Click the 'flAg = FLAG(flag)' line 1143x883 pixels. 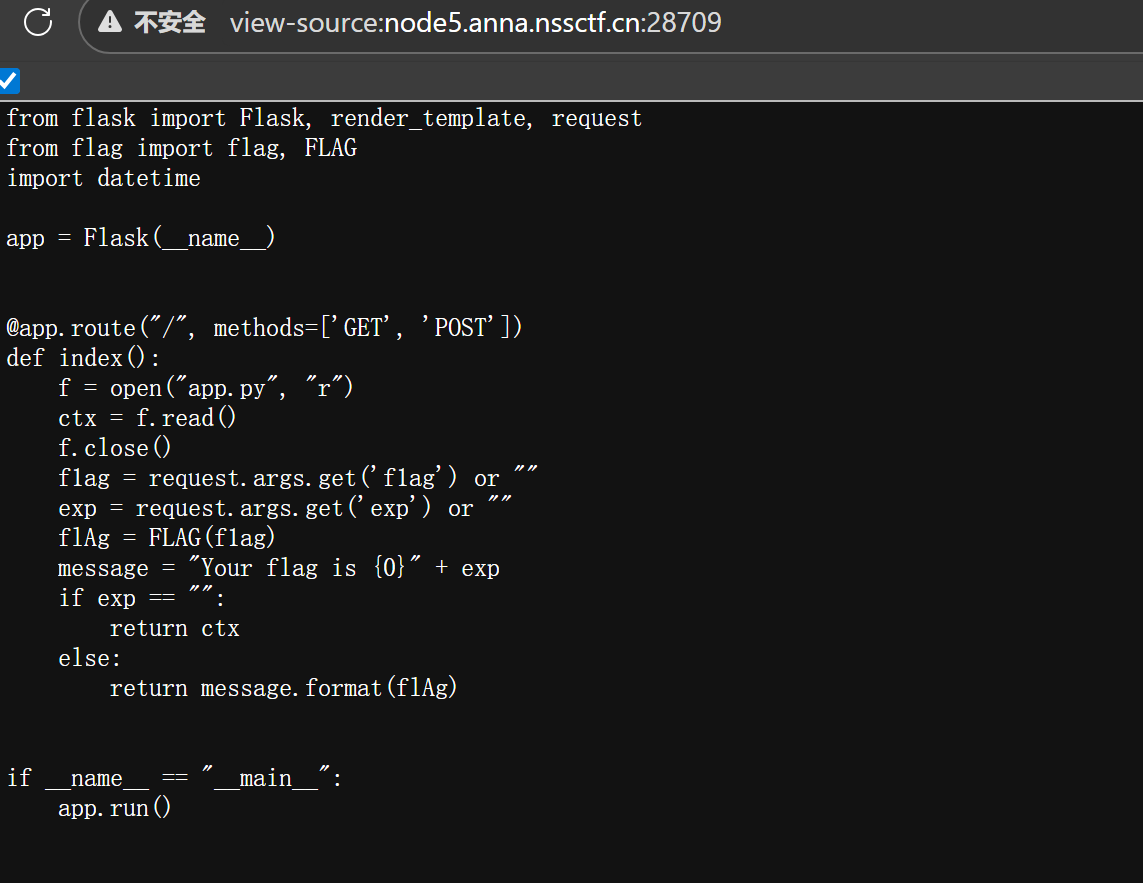[167, 538]
